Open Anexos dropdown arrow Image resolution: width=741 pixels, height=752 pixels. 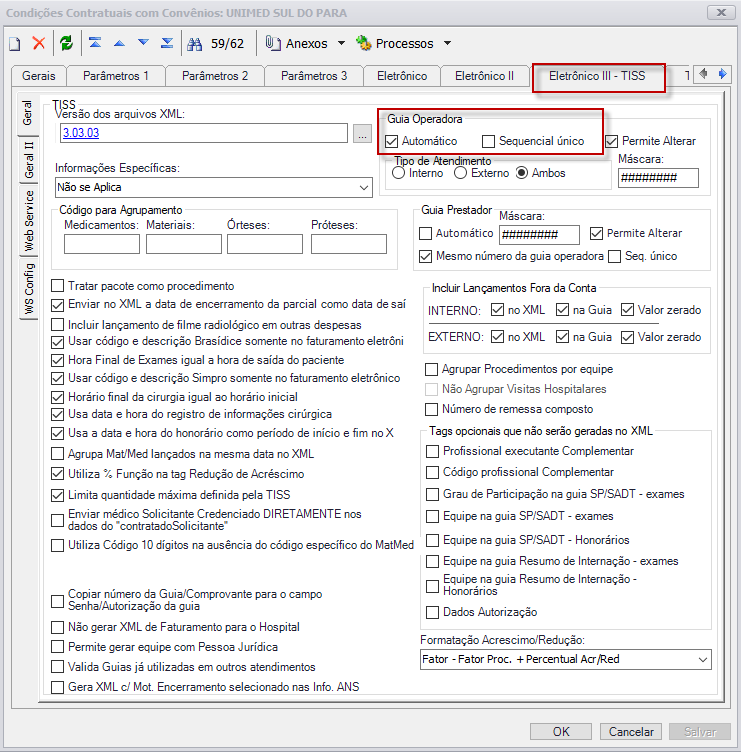[341, 43]
